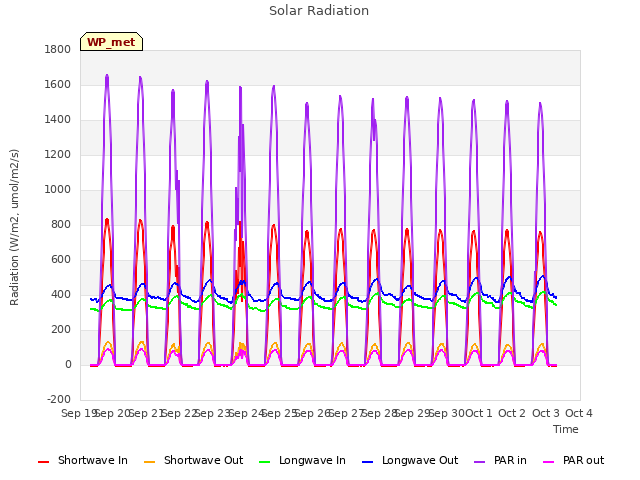Click the 1200 y-axis tick label

pyautogui.click(x=58, y=155)
